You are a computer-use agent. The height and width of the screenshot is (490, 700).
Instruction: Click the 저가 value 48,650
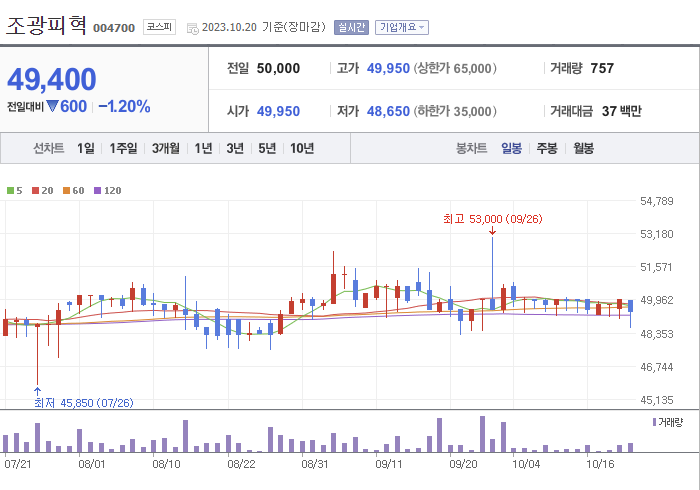pyautogui.click(x=388, y=111)
